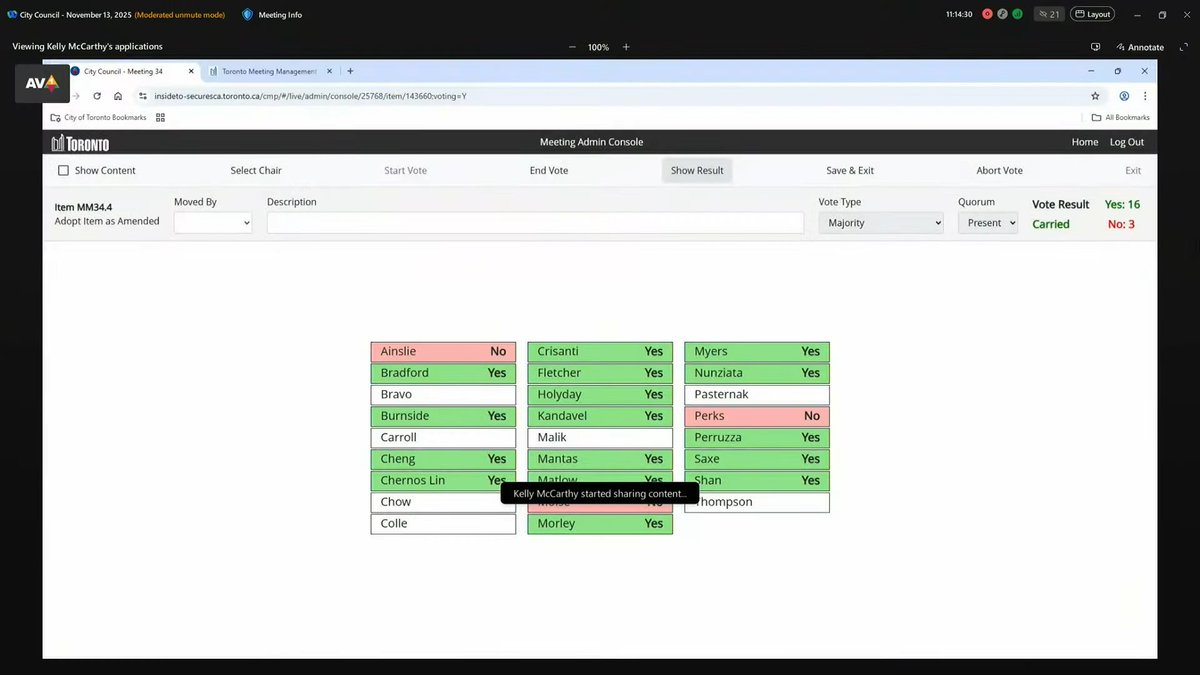Open the Moved By dropdown

(213, 223)
